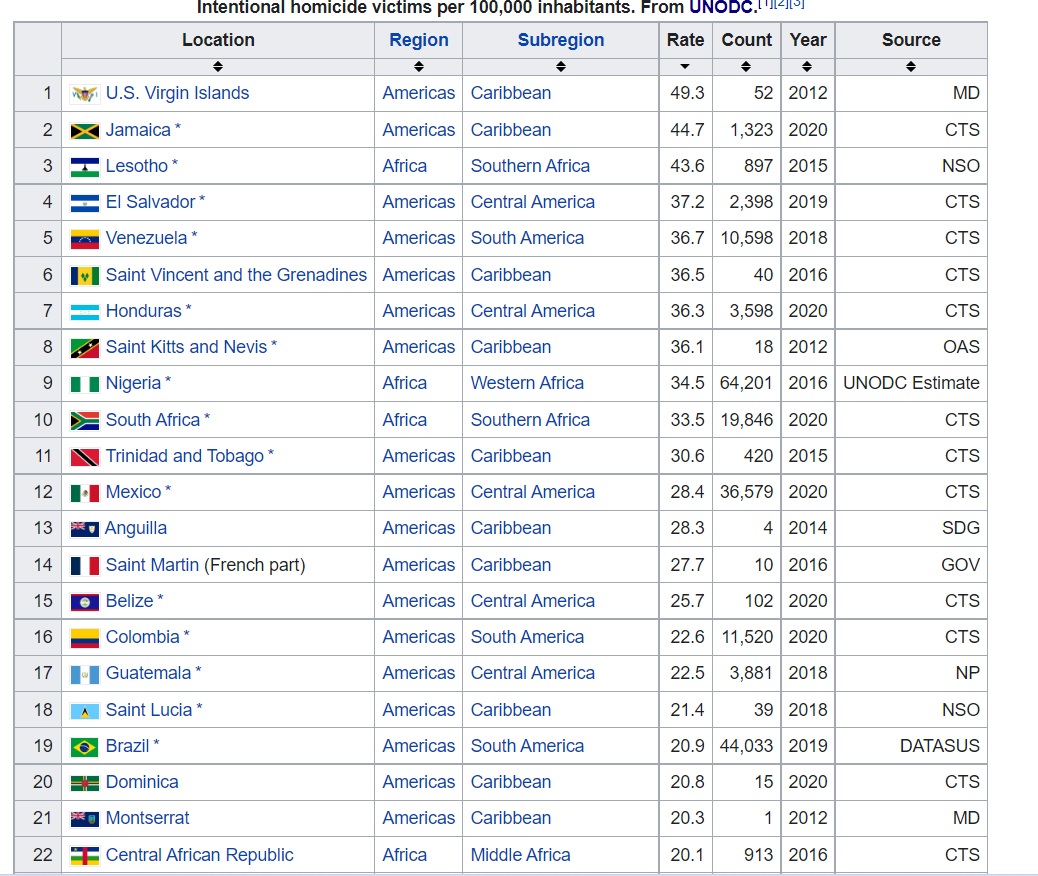The height and width of the screenshot is (876, 1038).
Task: Click the U.S. Virgin Islands flag icon
Action: click(x=85, y=94)
